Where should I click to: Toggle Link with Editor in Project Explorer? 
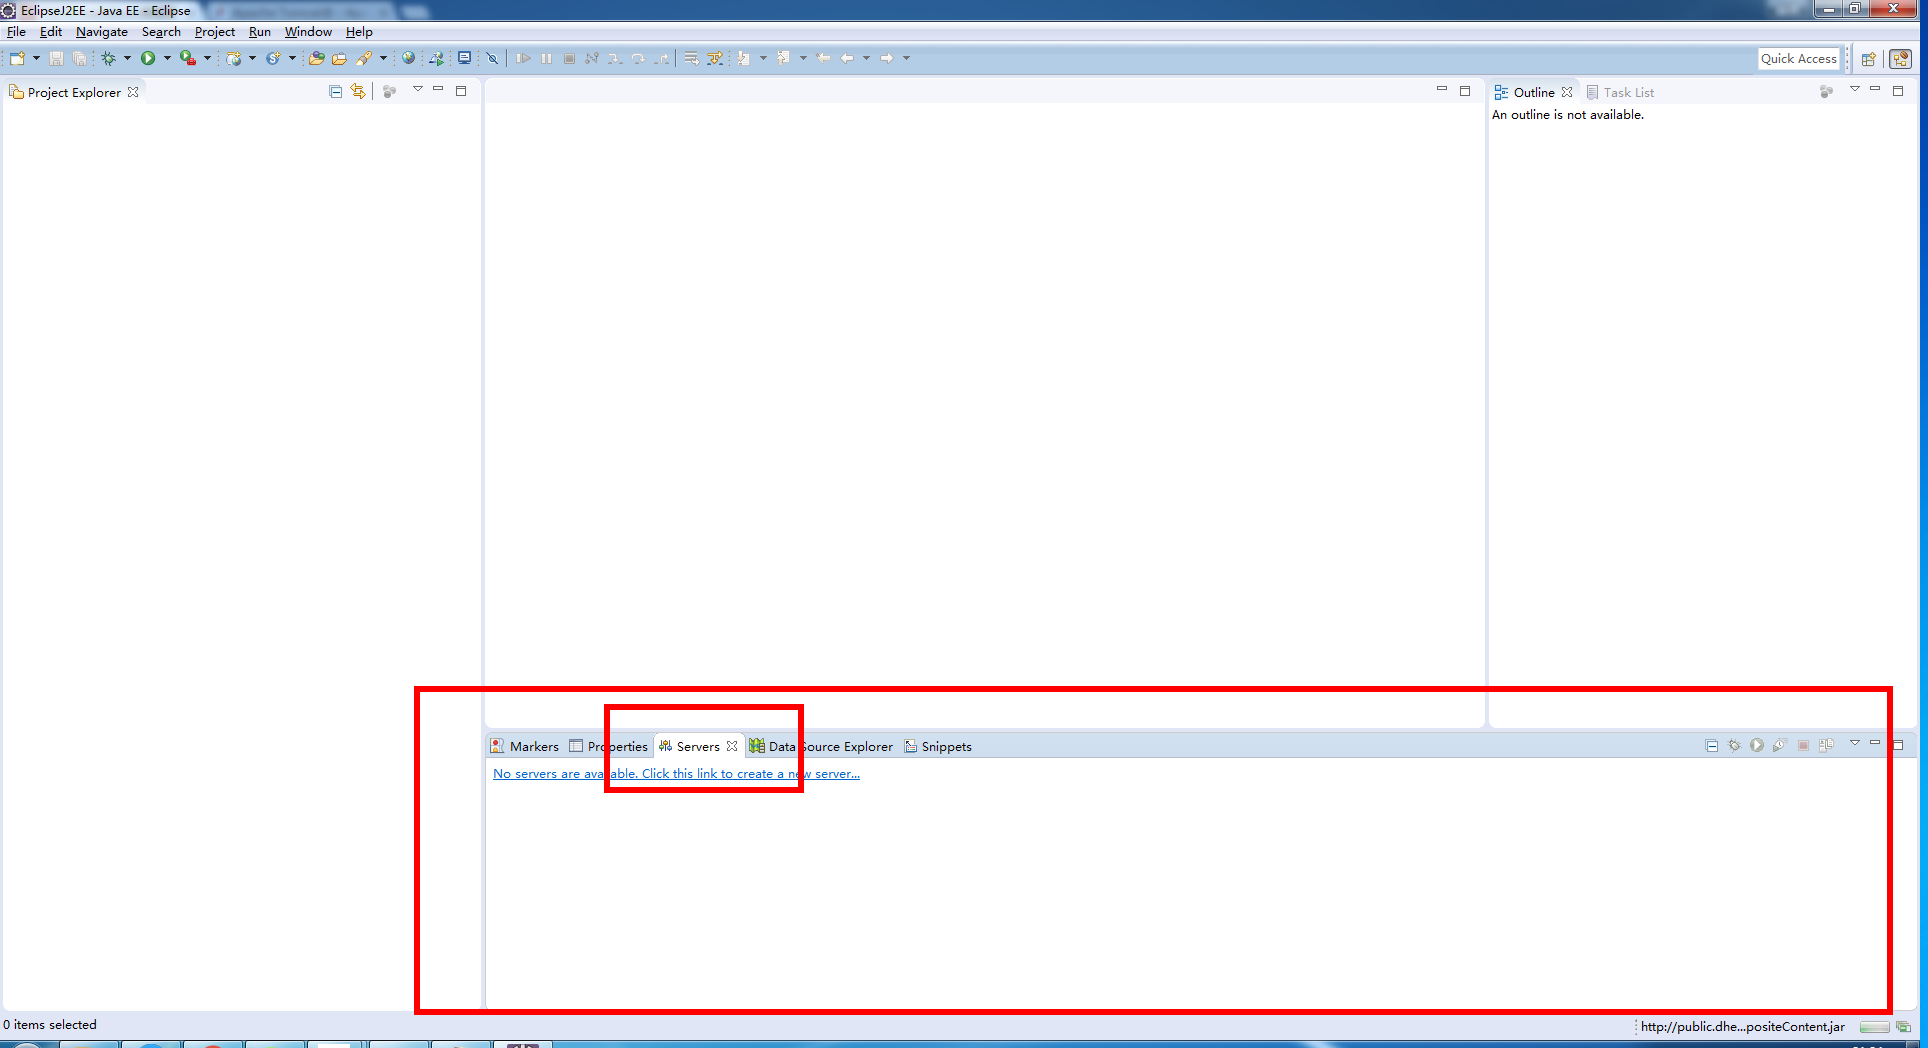click(358, 92)
